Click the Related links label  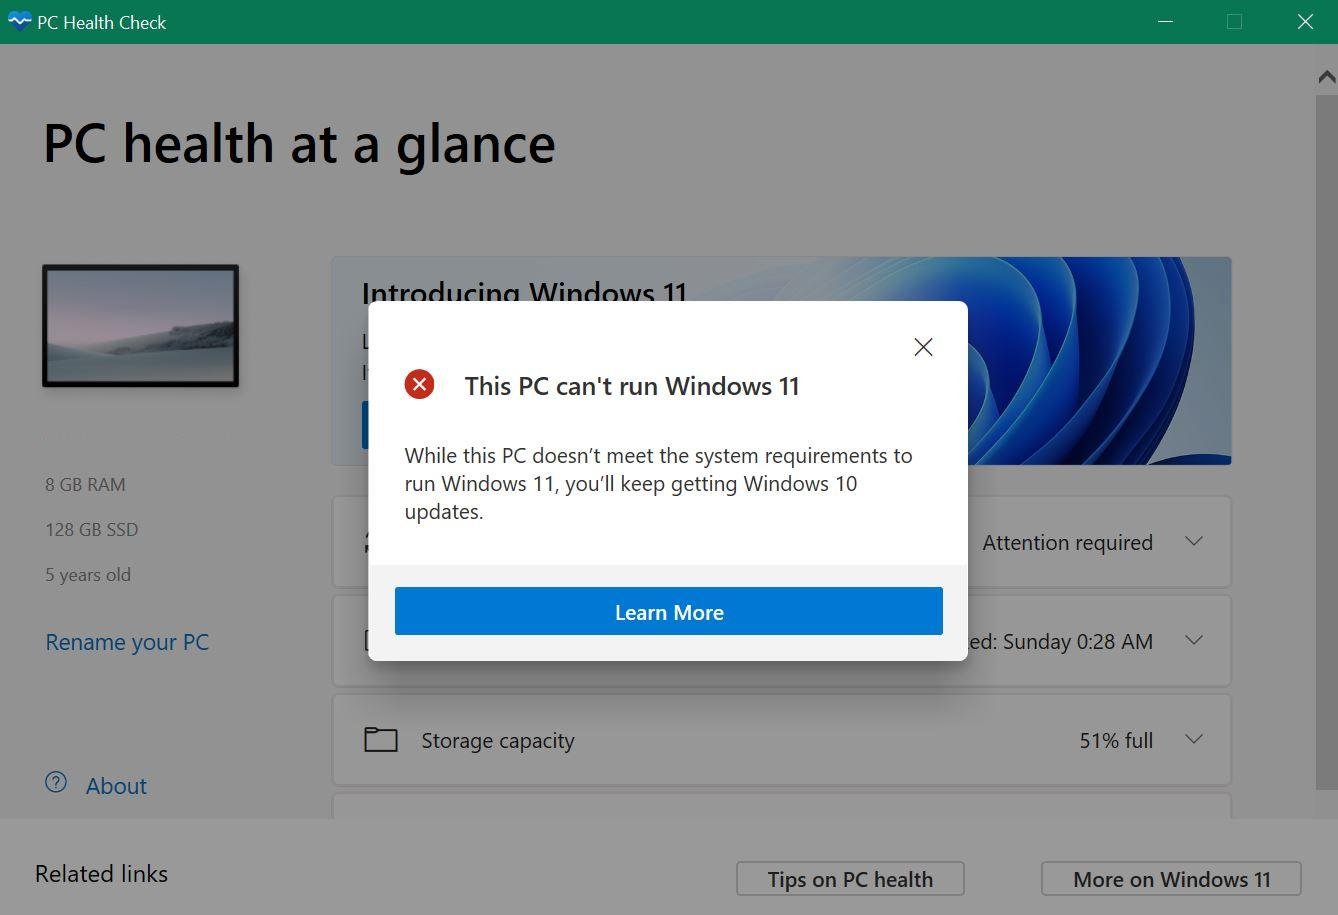pos(101,873)
